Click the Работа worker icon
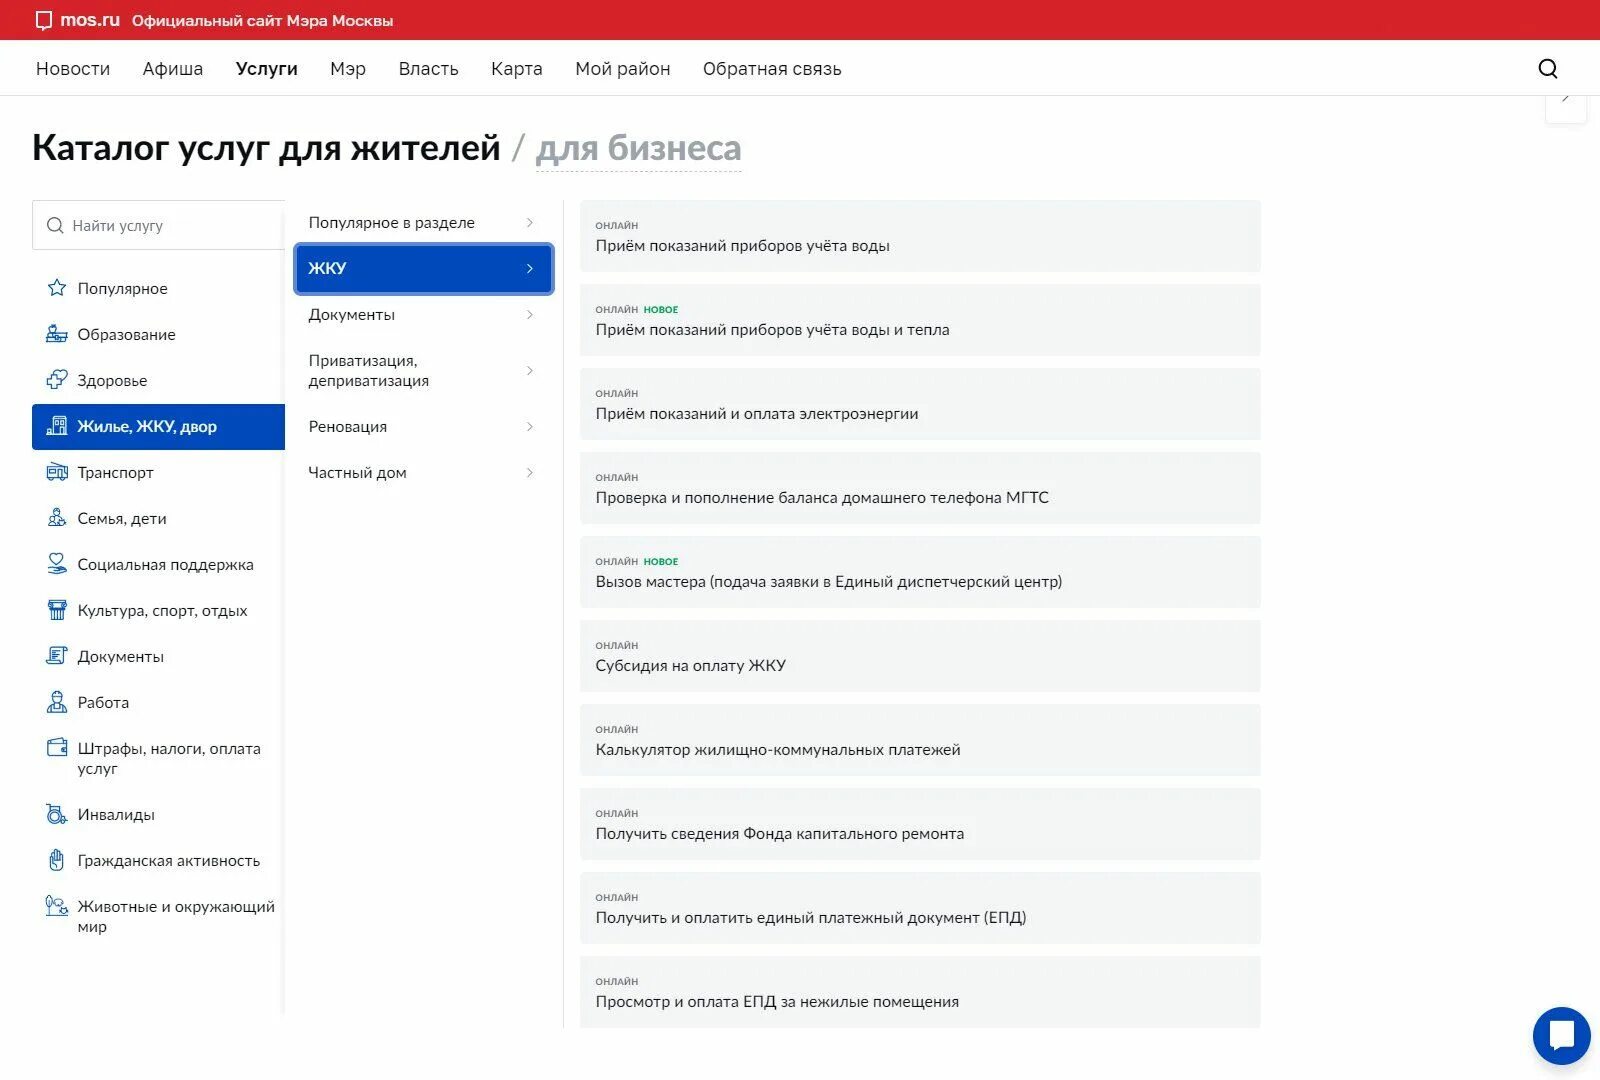1600x1080 pixels. 57,702
